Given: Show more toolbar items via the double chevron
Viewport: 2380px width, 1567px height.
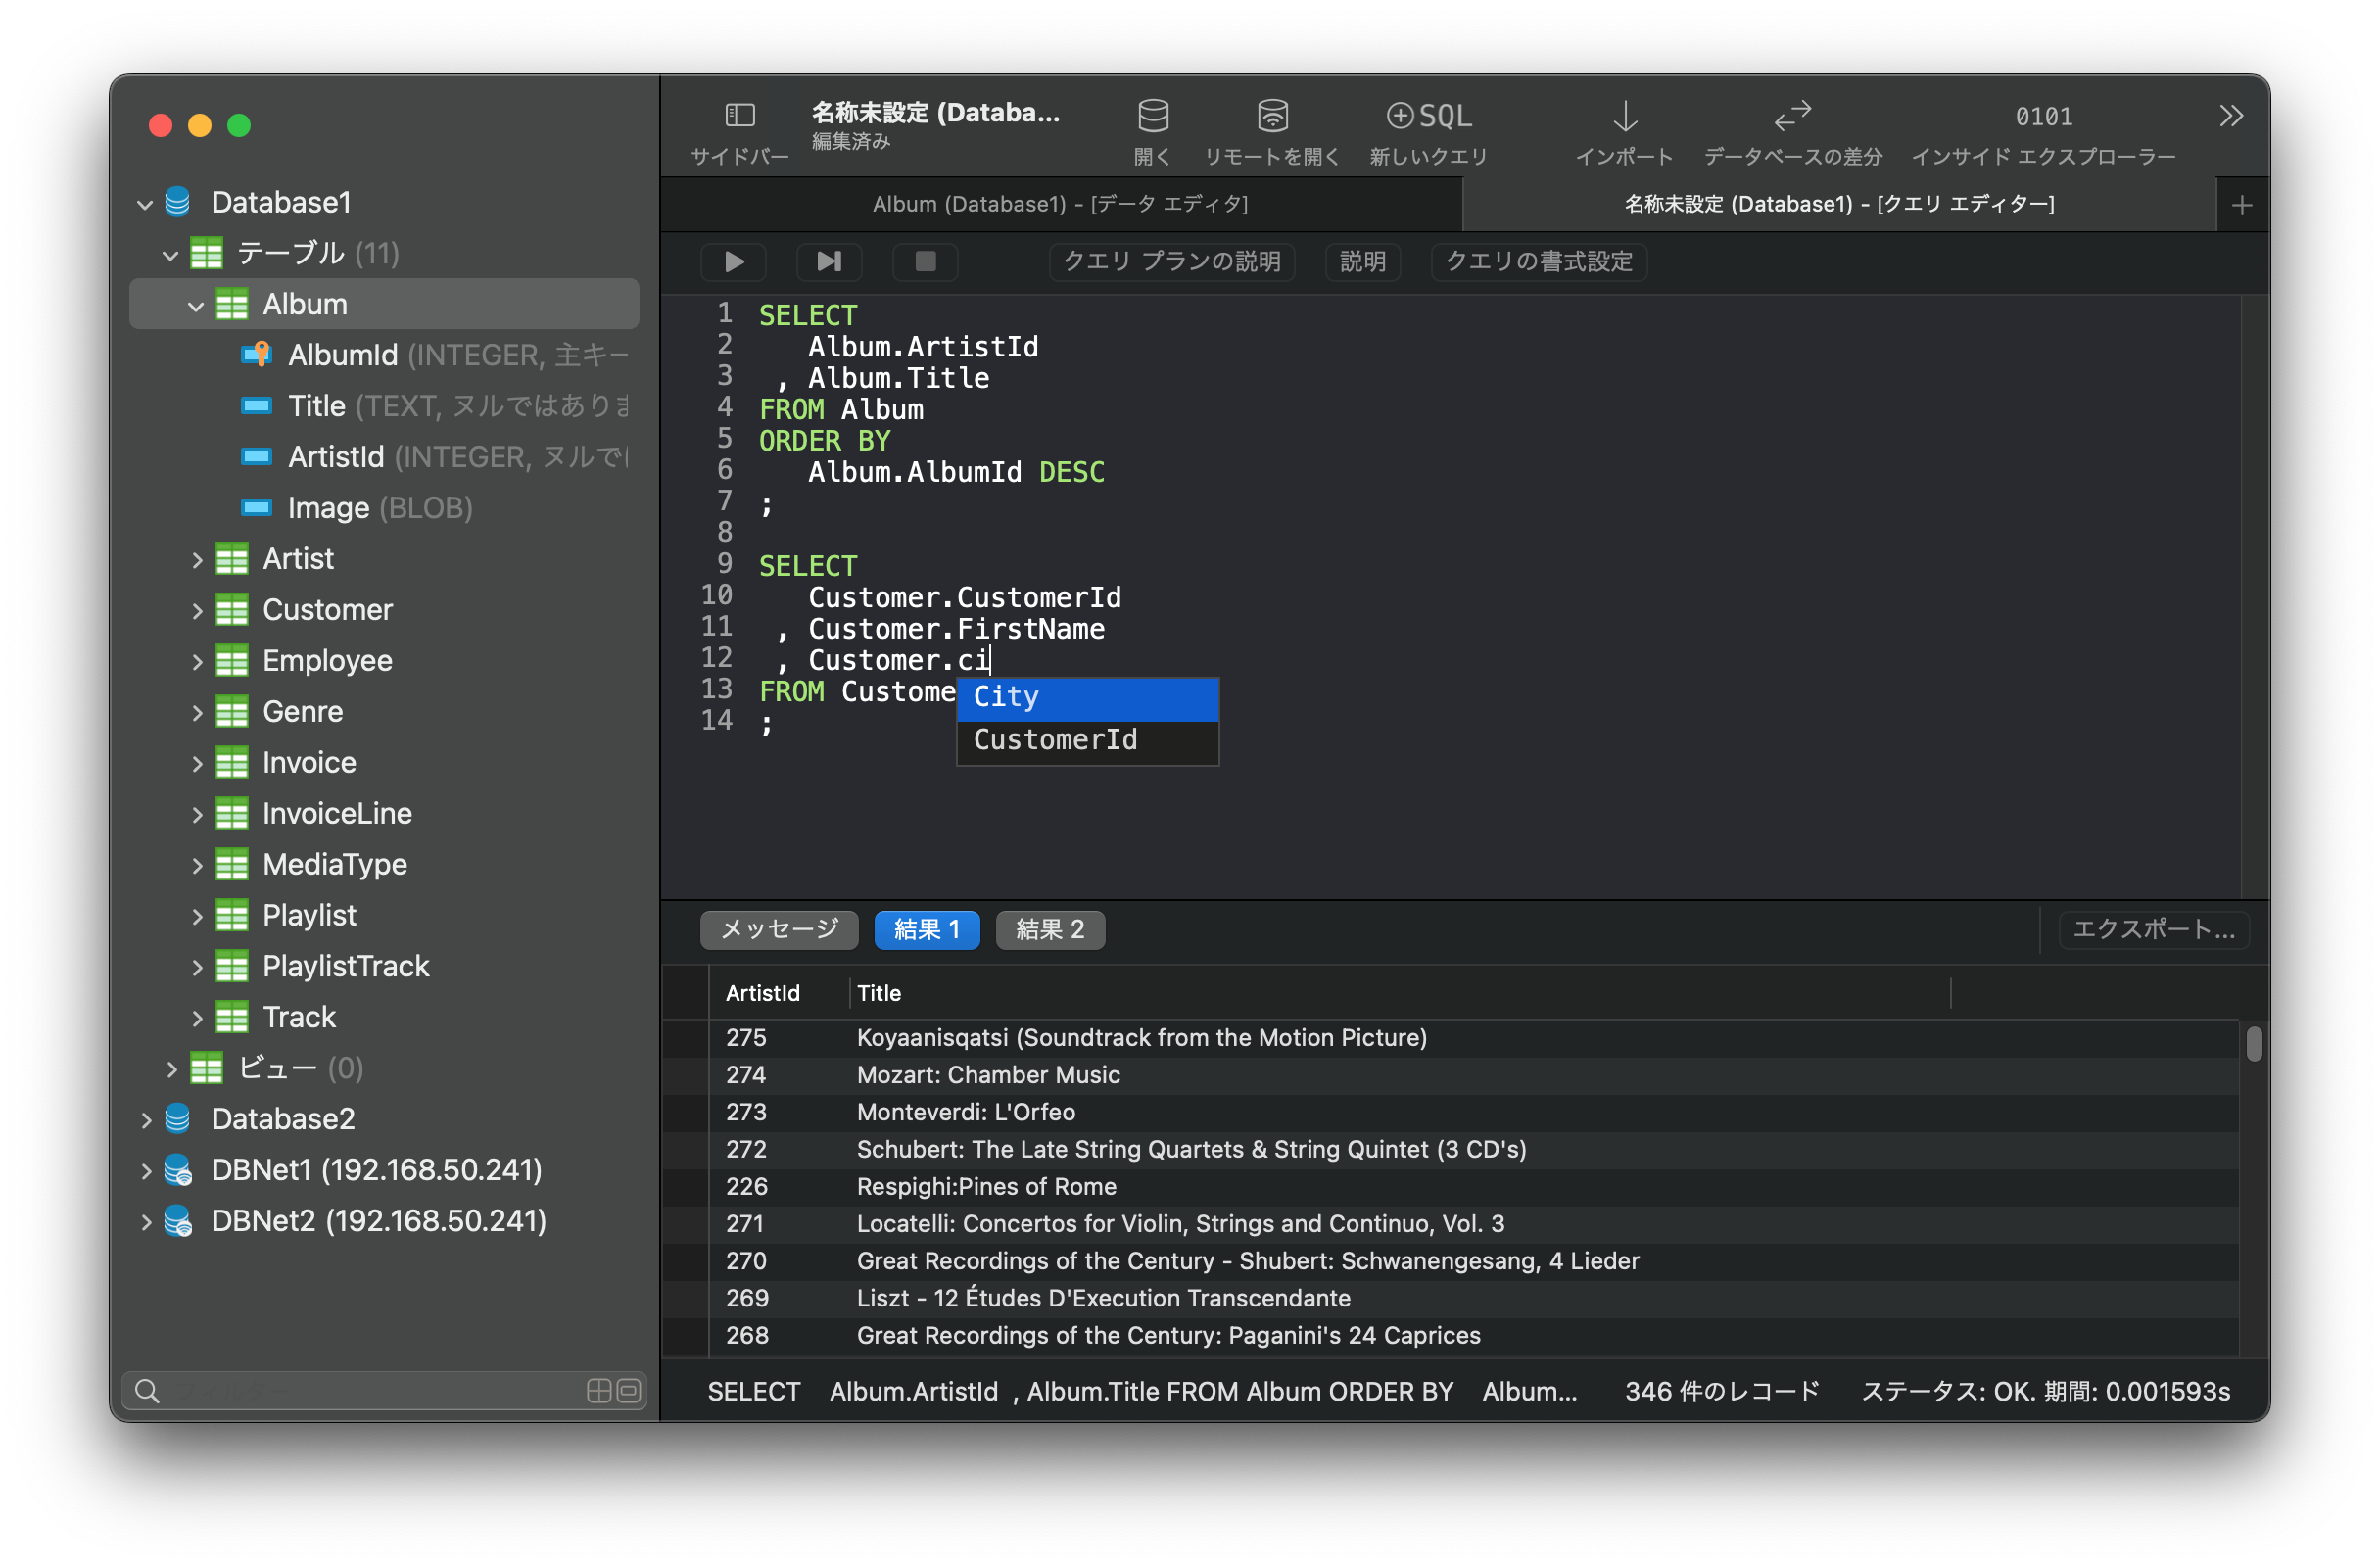Looking at the screenshot, I should (2230, 116).
